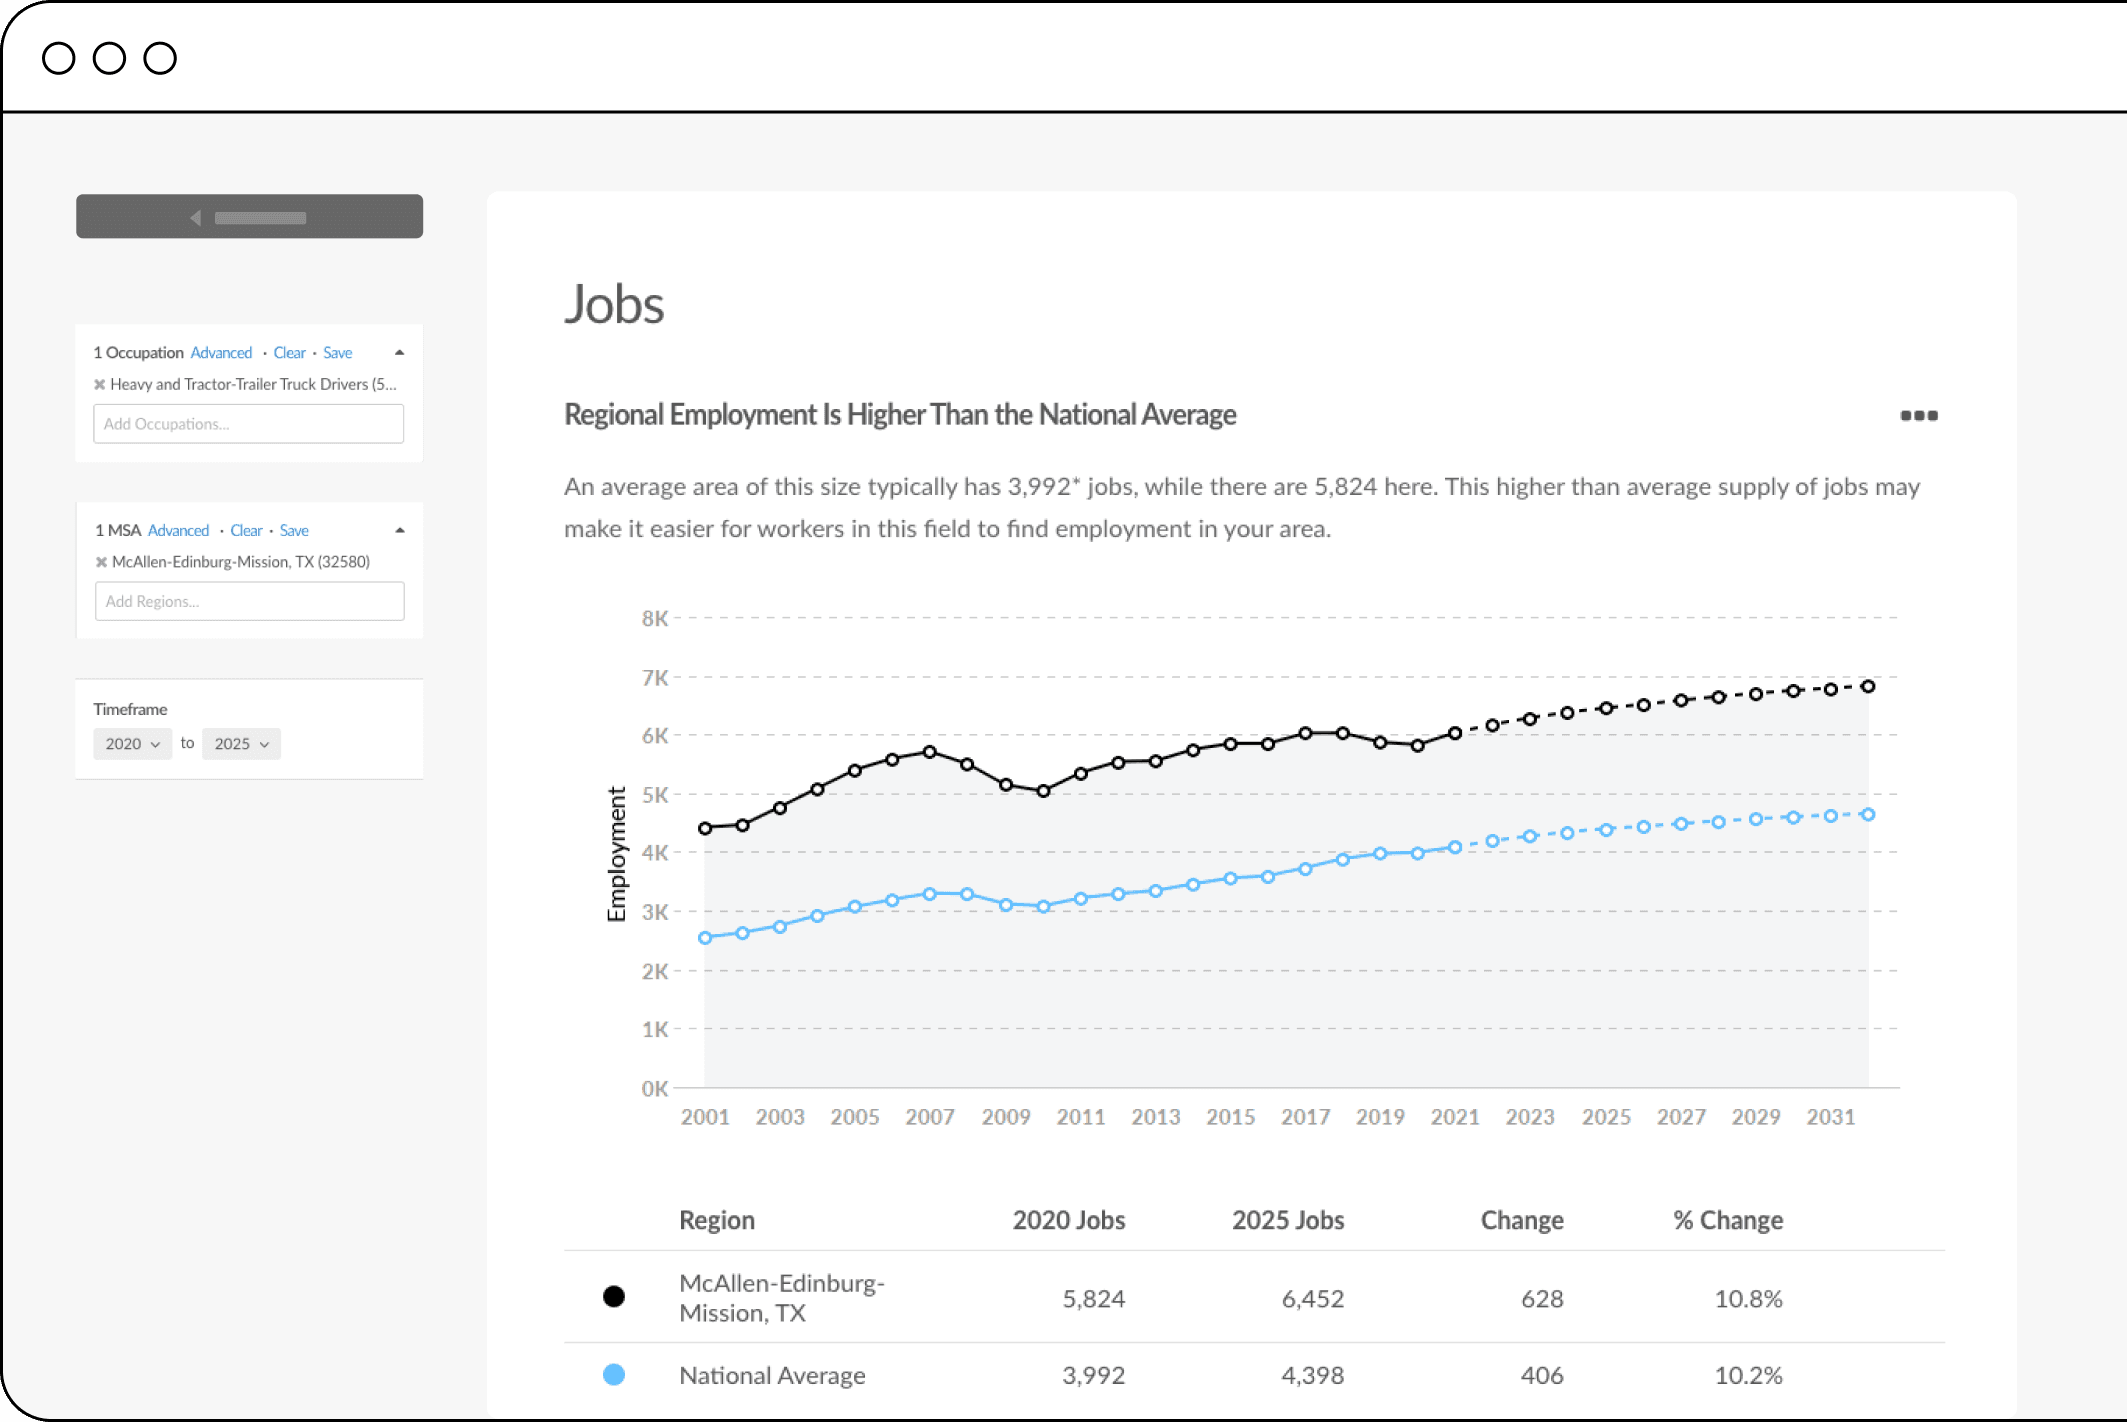
Task: Click the X icon to remove McAllen-Edinburg-Mission MSA
Action: click(100, 562)
